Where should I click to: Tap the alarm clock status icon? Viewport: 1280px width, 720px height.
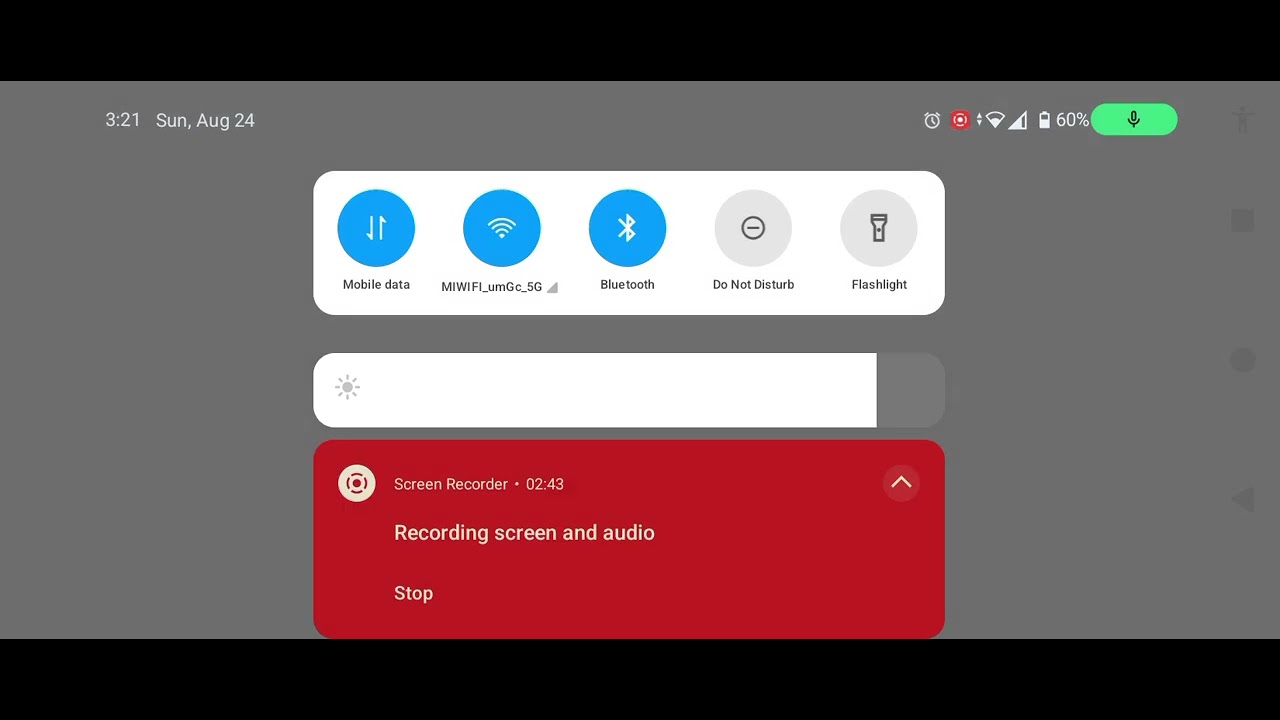(x=932, y=120)
